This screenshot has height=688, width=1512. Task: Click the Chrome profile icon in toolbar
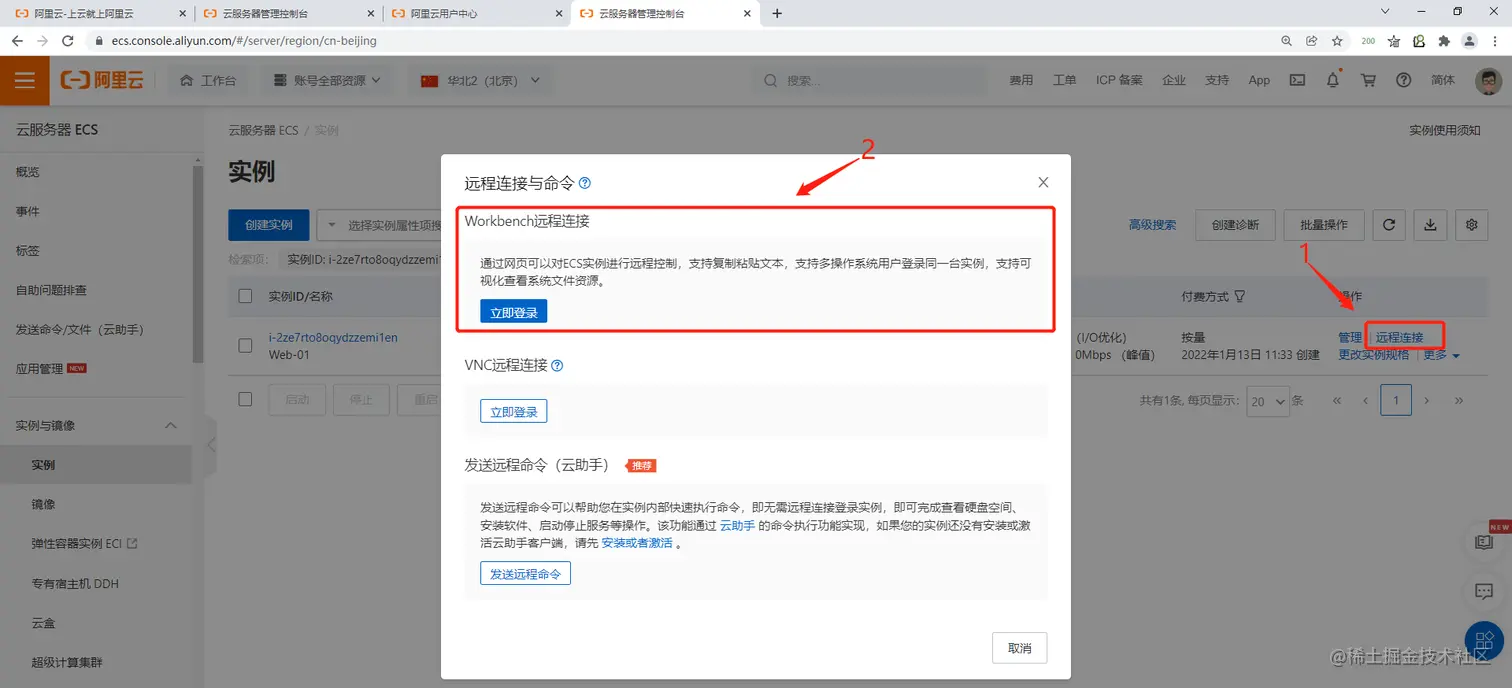1469,41
